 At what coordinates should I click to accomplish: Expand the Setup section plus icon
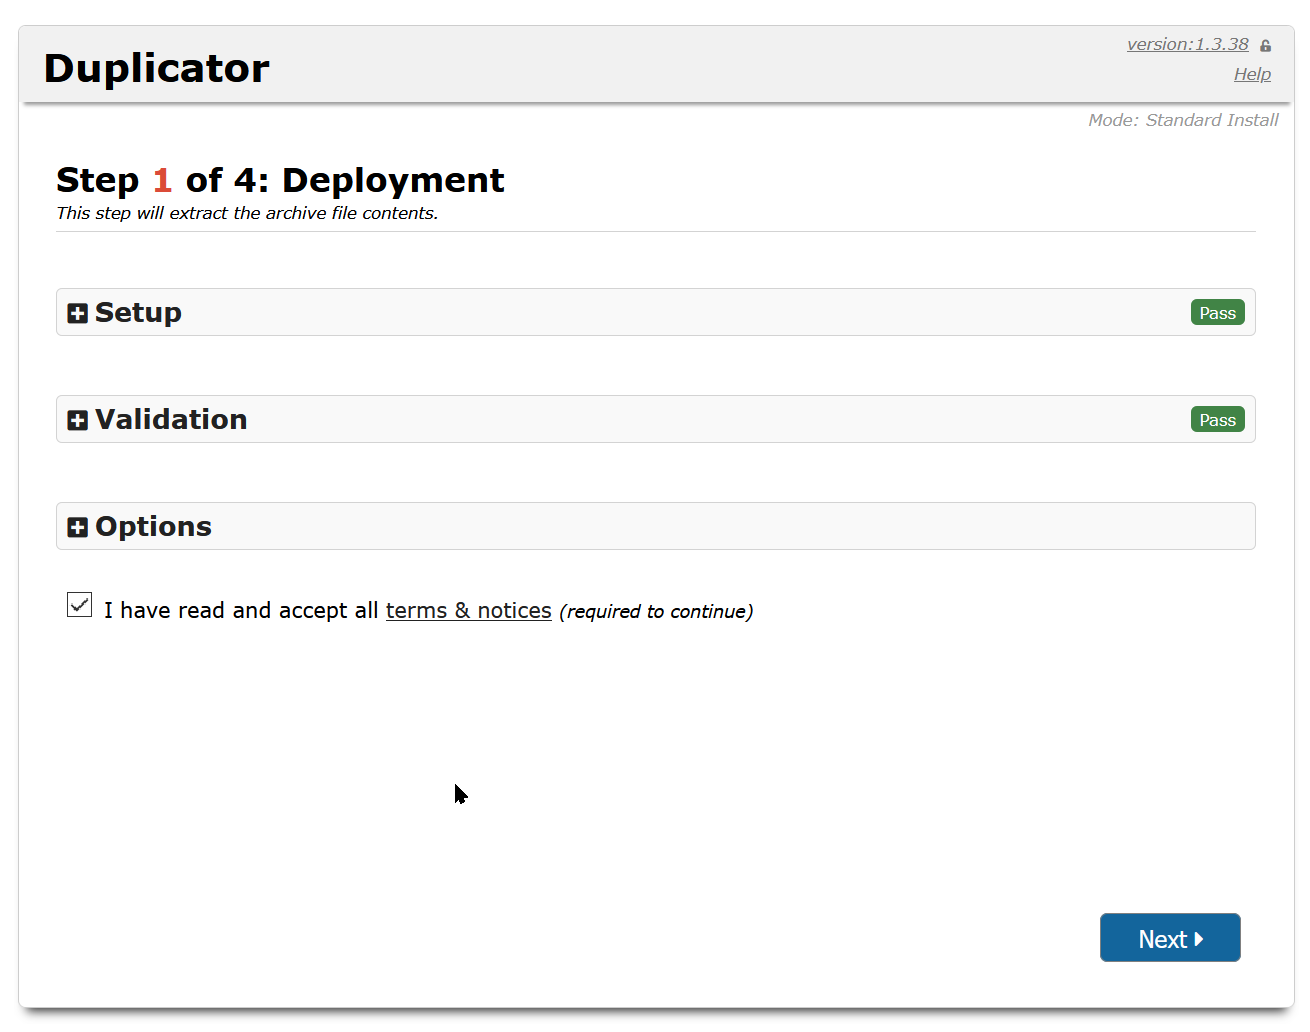[78, 313]
